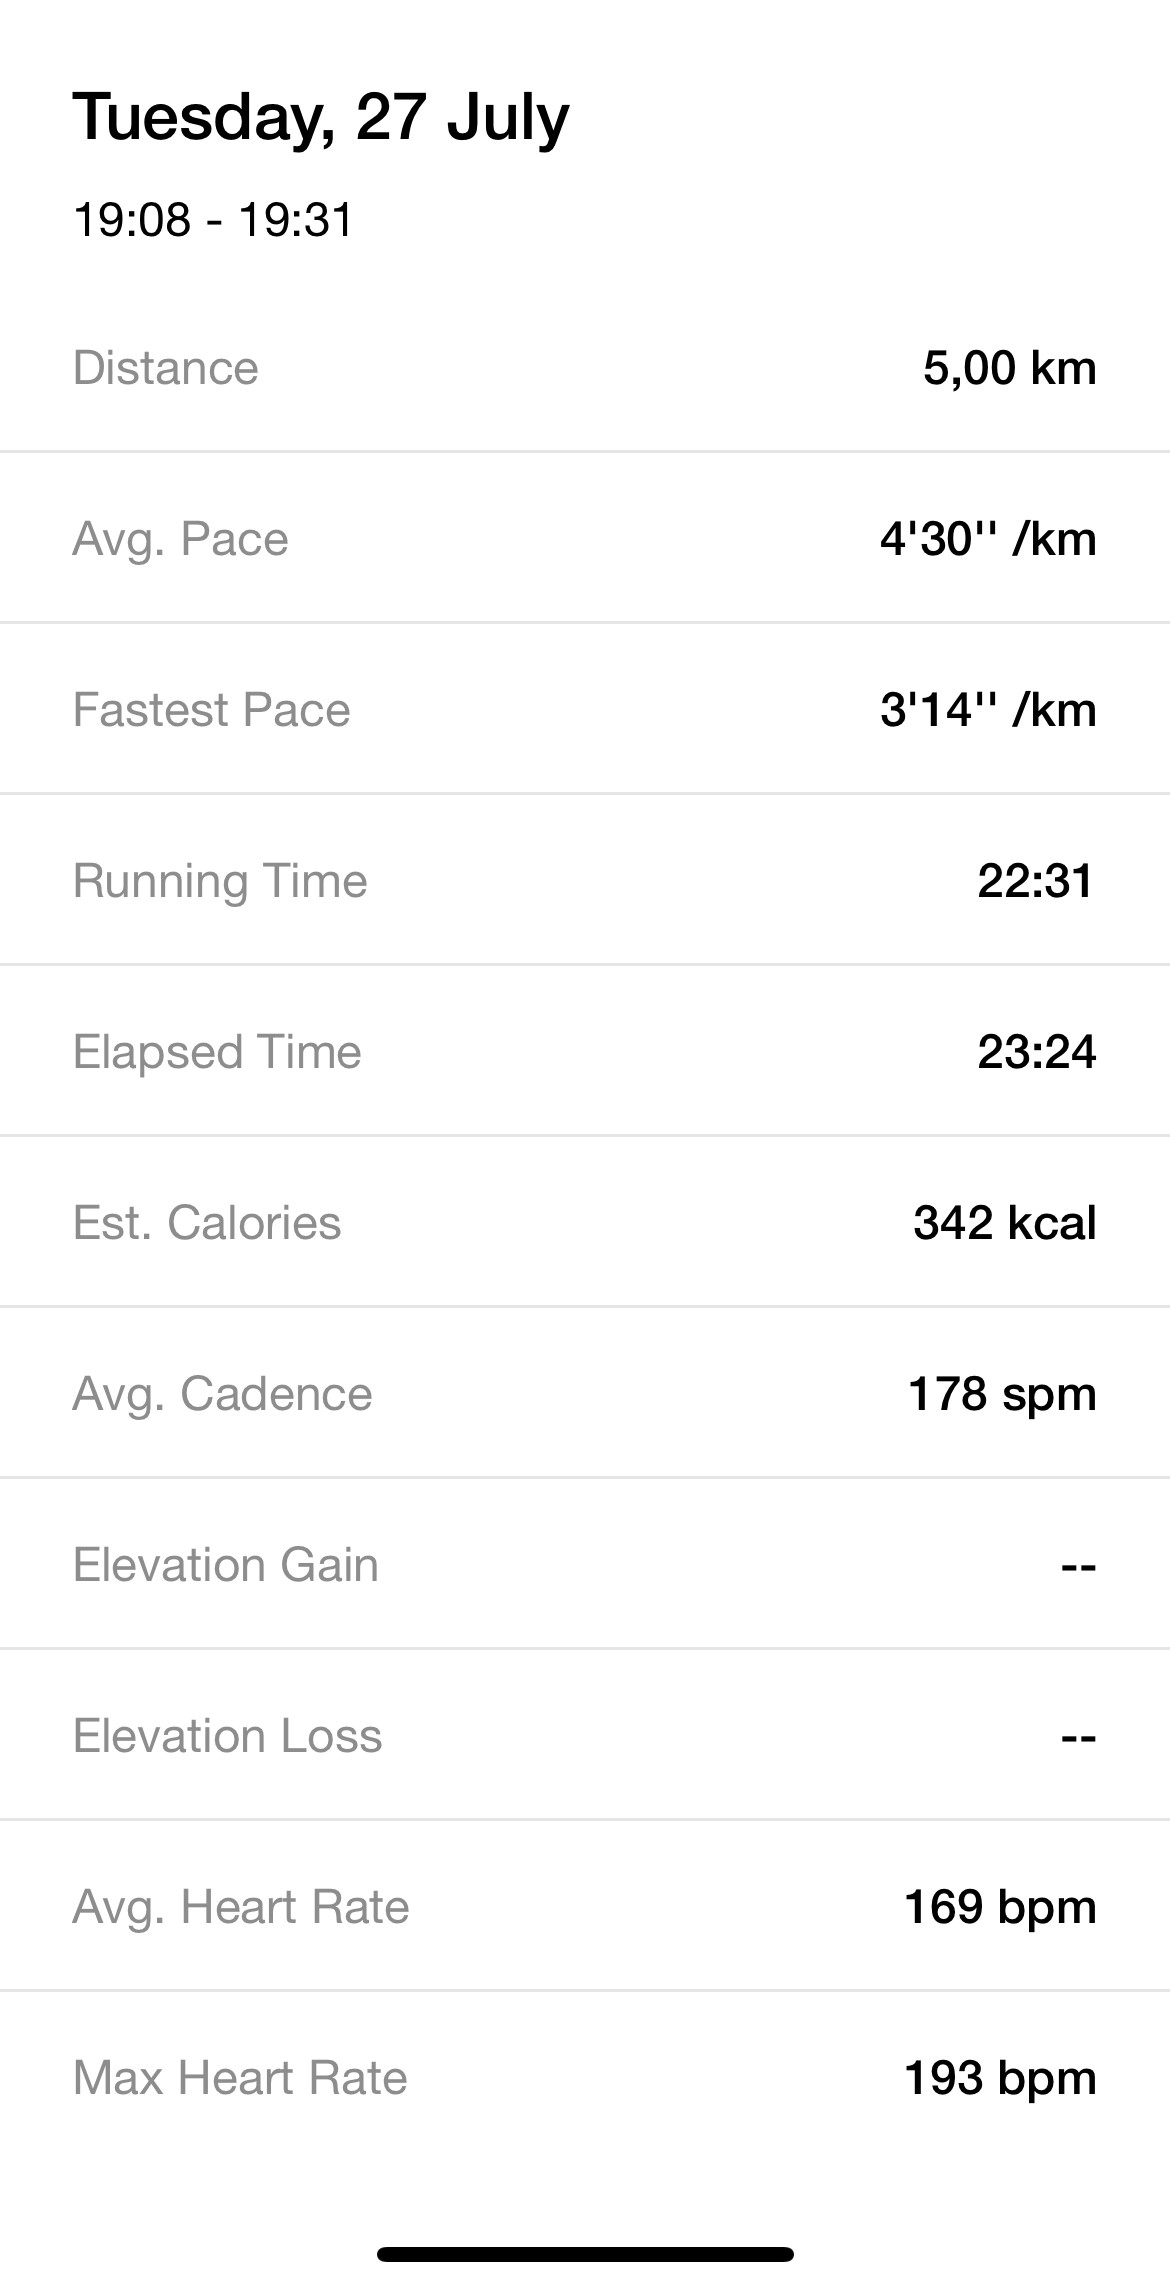Select the Fastest Pace label

tap(212, 710)
